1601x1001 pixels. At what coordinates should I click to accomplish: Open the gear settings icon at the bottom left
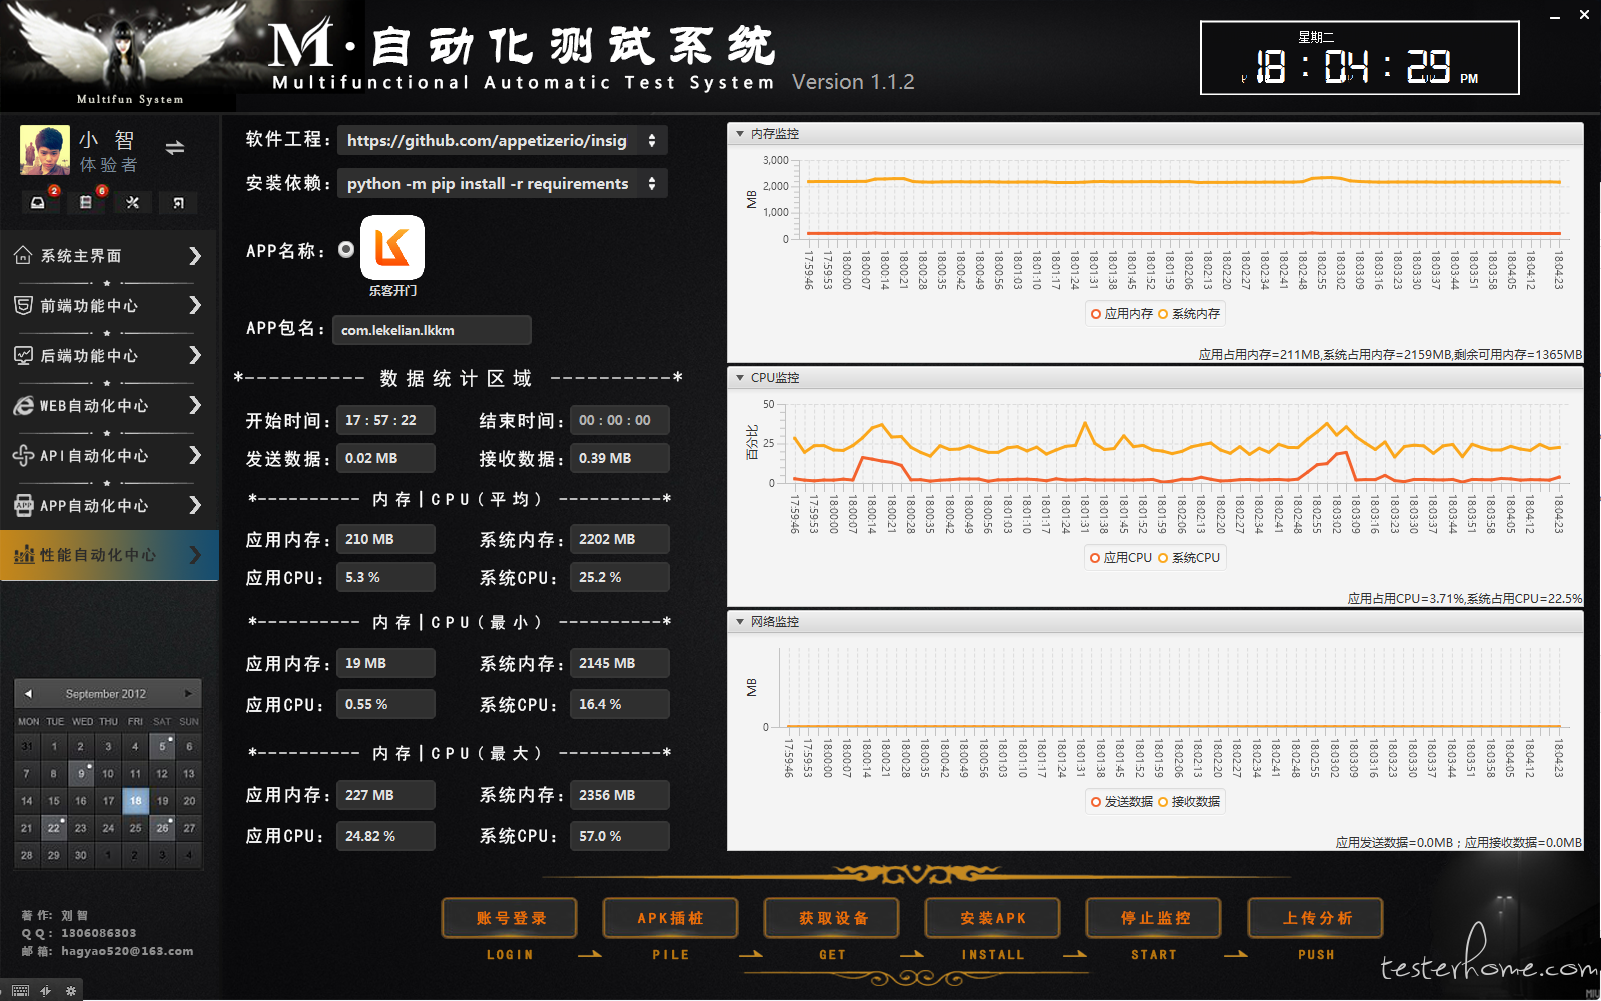pyautogui.click(x=70, y=991)
